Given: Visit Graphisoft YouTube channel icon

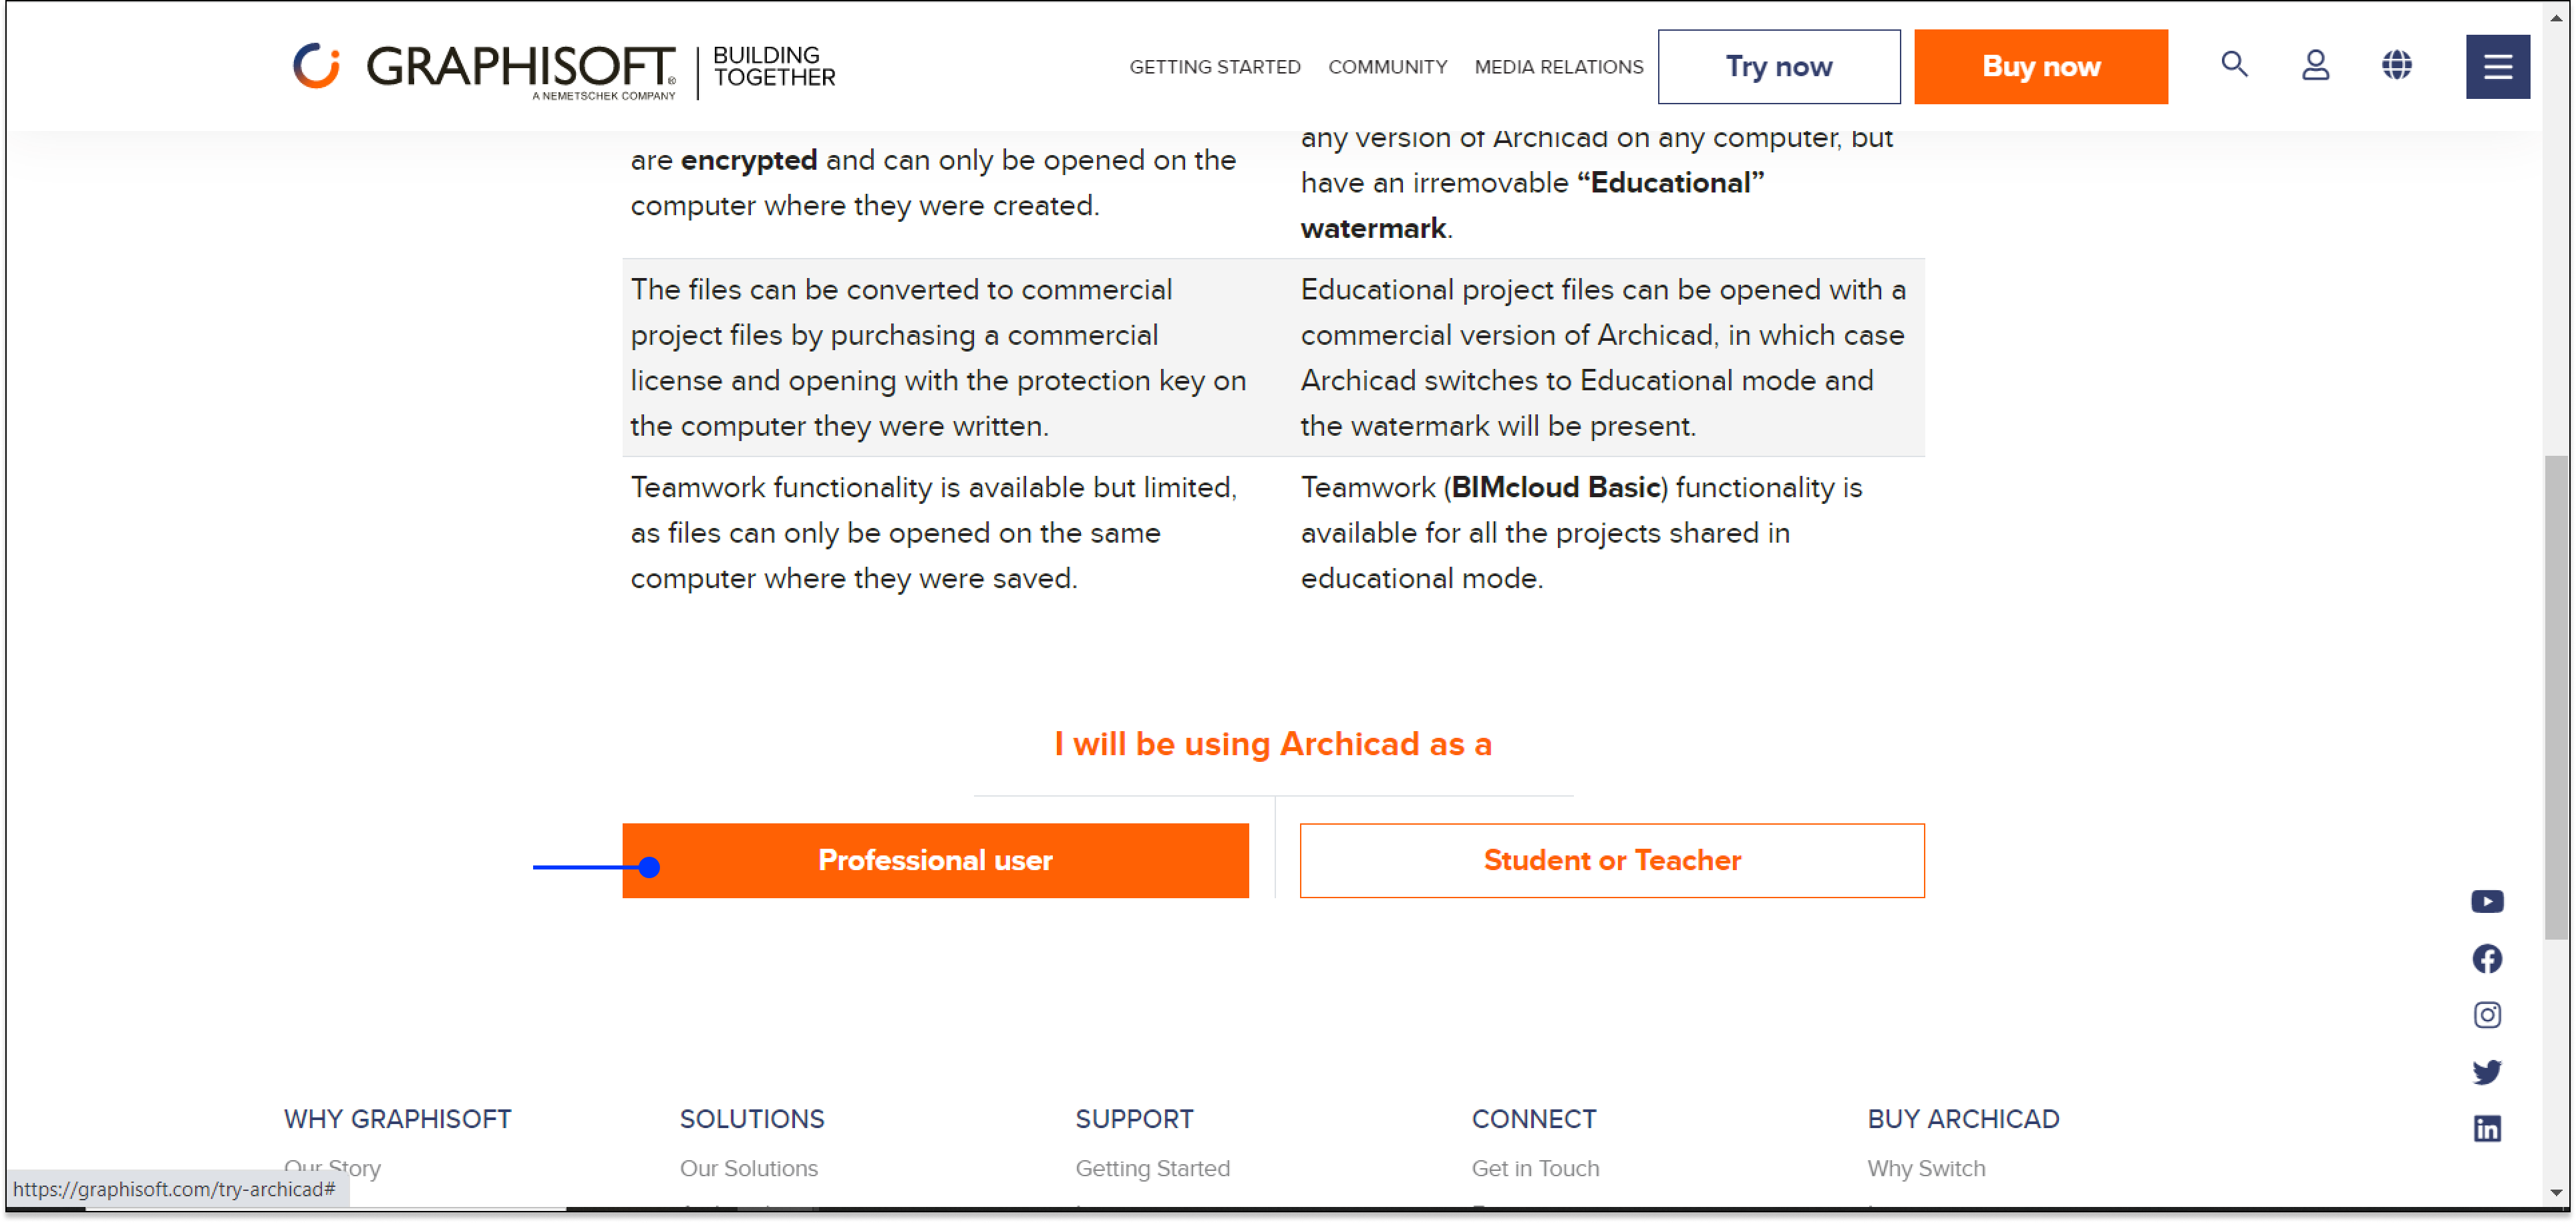Looking at the screenshot, I should pos(2487,902).
